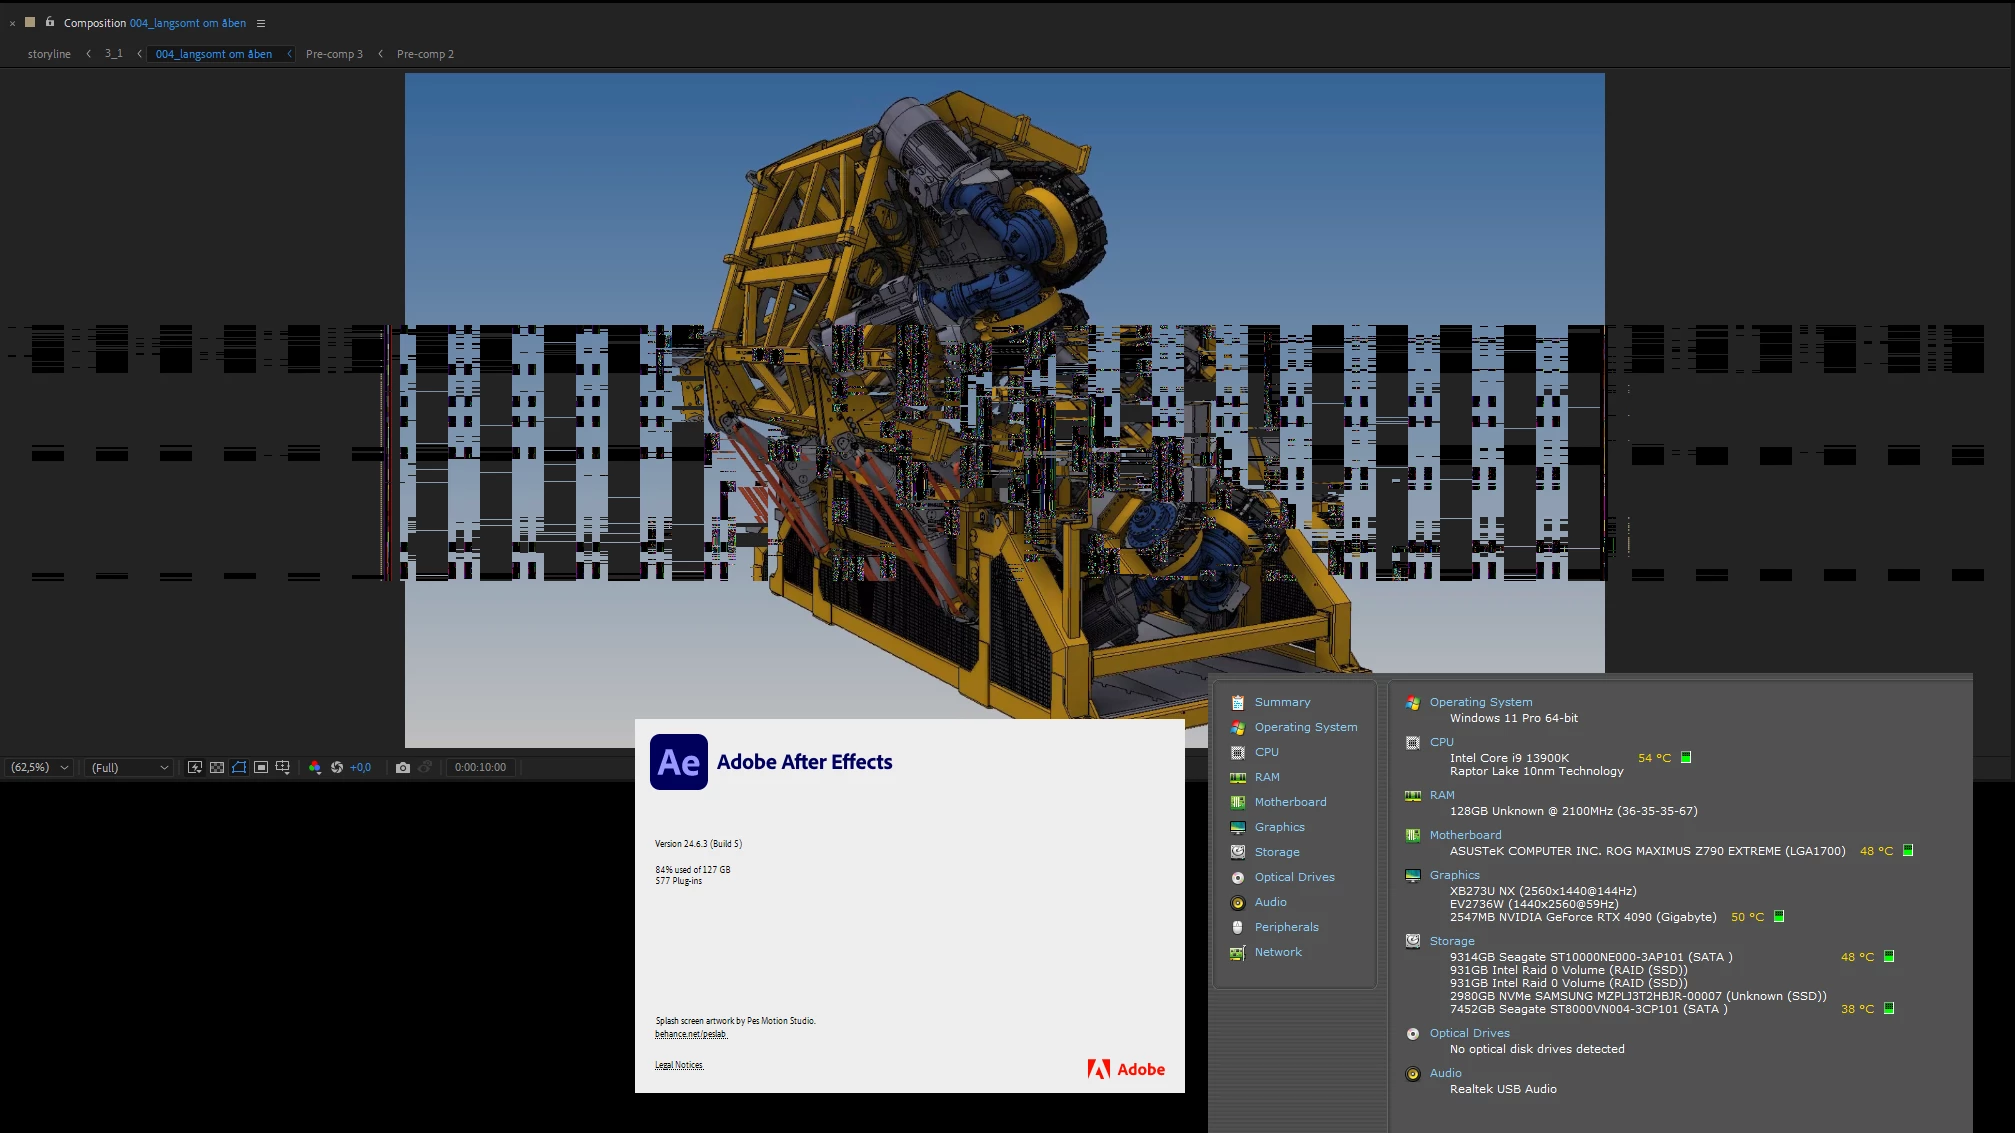The width and height of the screenshot is (2015, 1133).
Task: Toggle transparency grid checkerboard
Action: [x=217, y=767]
